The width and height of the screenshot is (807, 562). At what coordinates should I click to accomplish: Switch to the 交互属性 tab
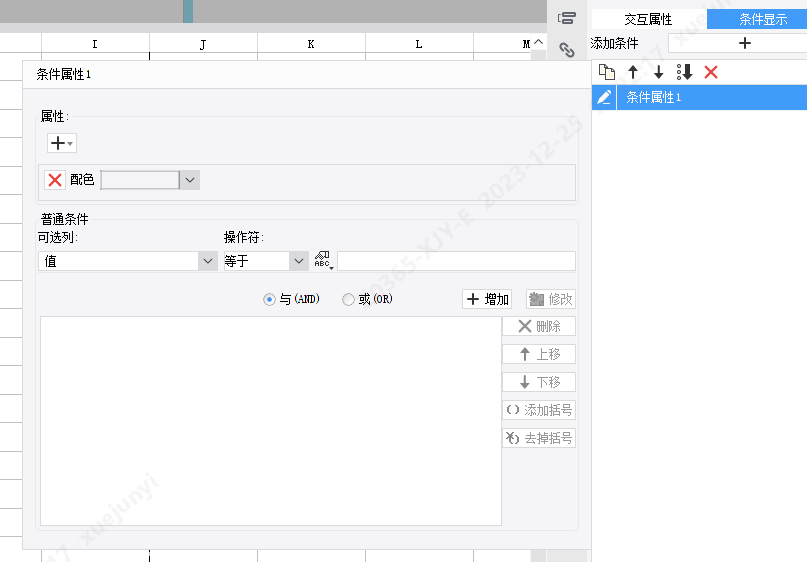(x=648, y=20)
